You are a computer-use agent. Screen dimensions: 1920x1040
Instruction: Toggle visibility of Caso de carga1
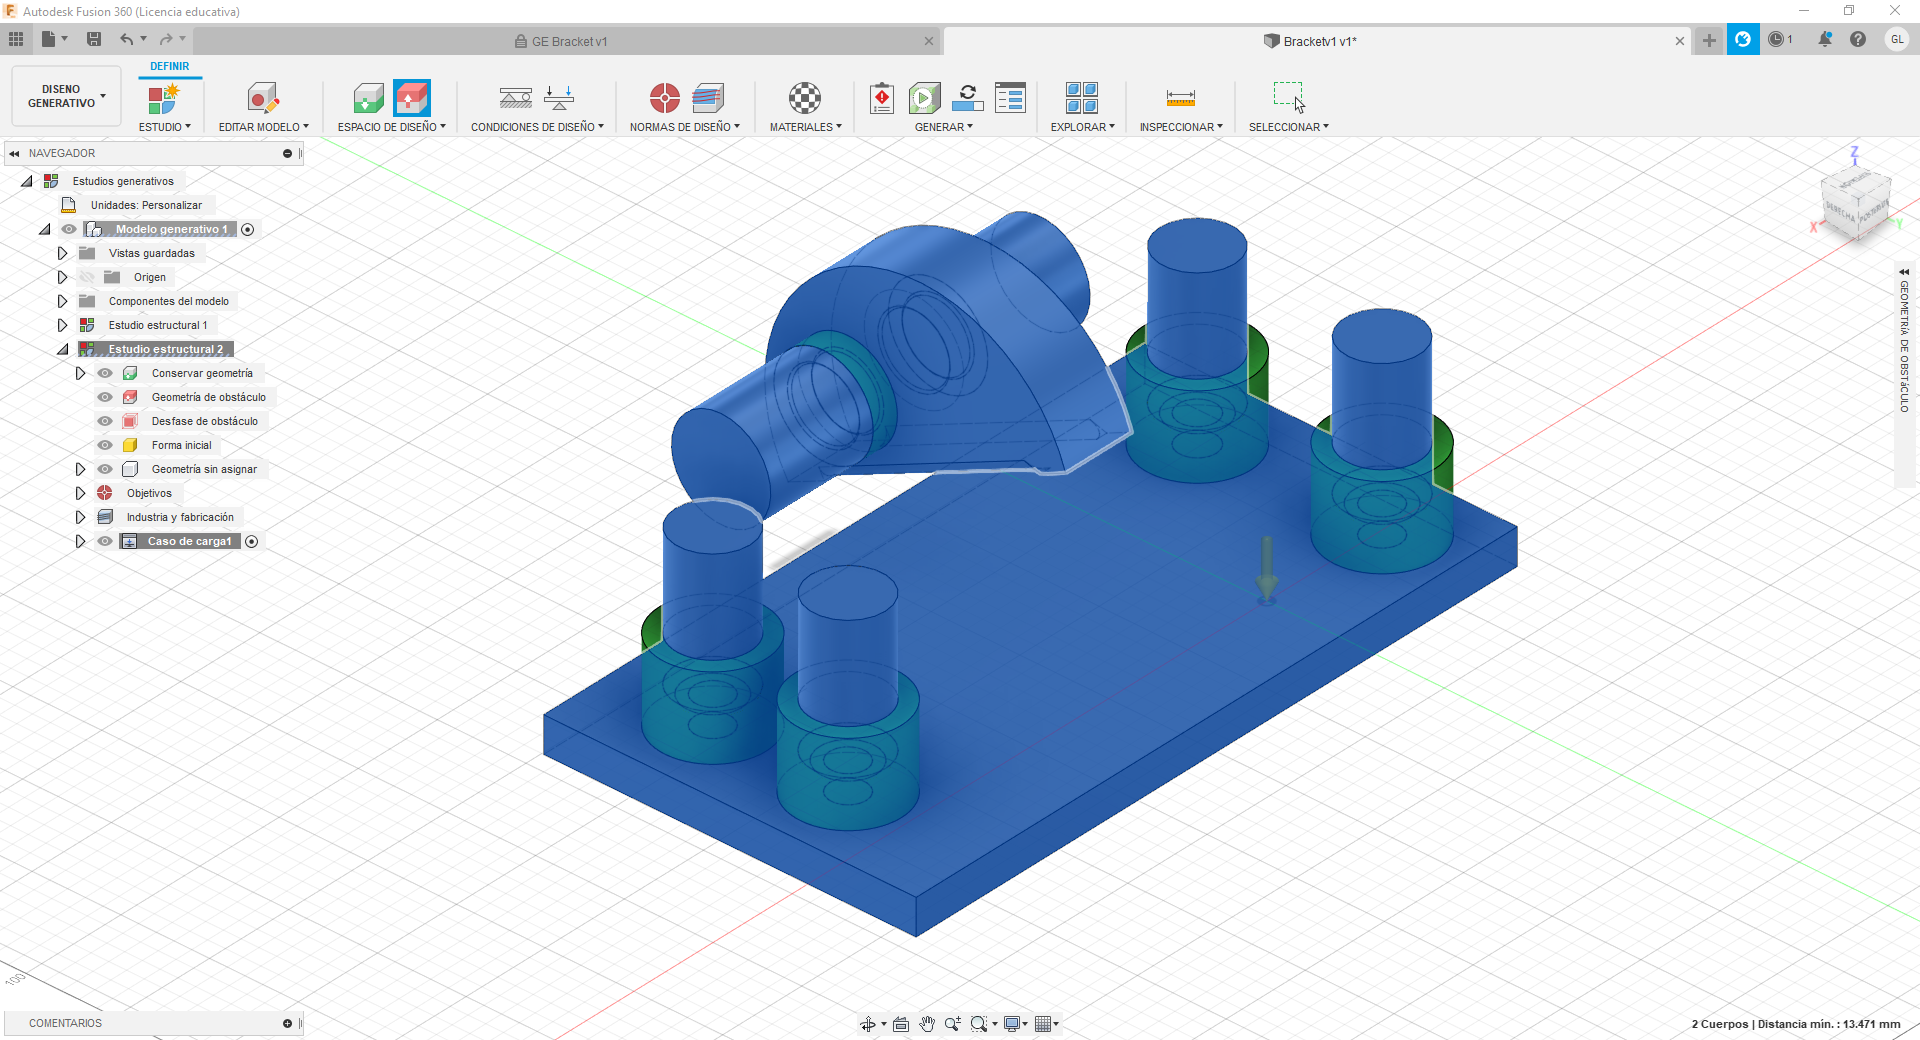(105, 541)
